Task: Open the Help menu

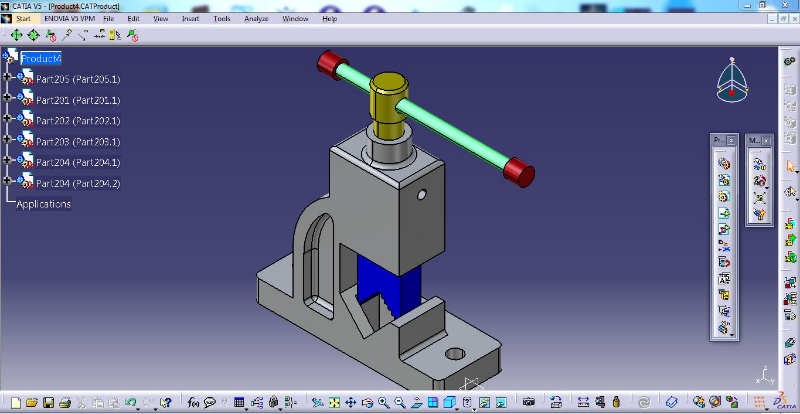Action: click(330, 18)
